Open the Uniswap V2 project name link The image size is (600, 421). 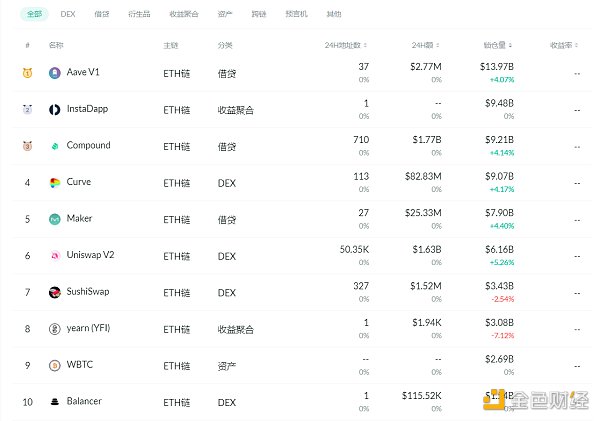pos(90,255)
